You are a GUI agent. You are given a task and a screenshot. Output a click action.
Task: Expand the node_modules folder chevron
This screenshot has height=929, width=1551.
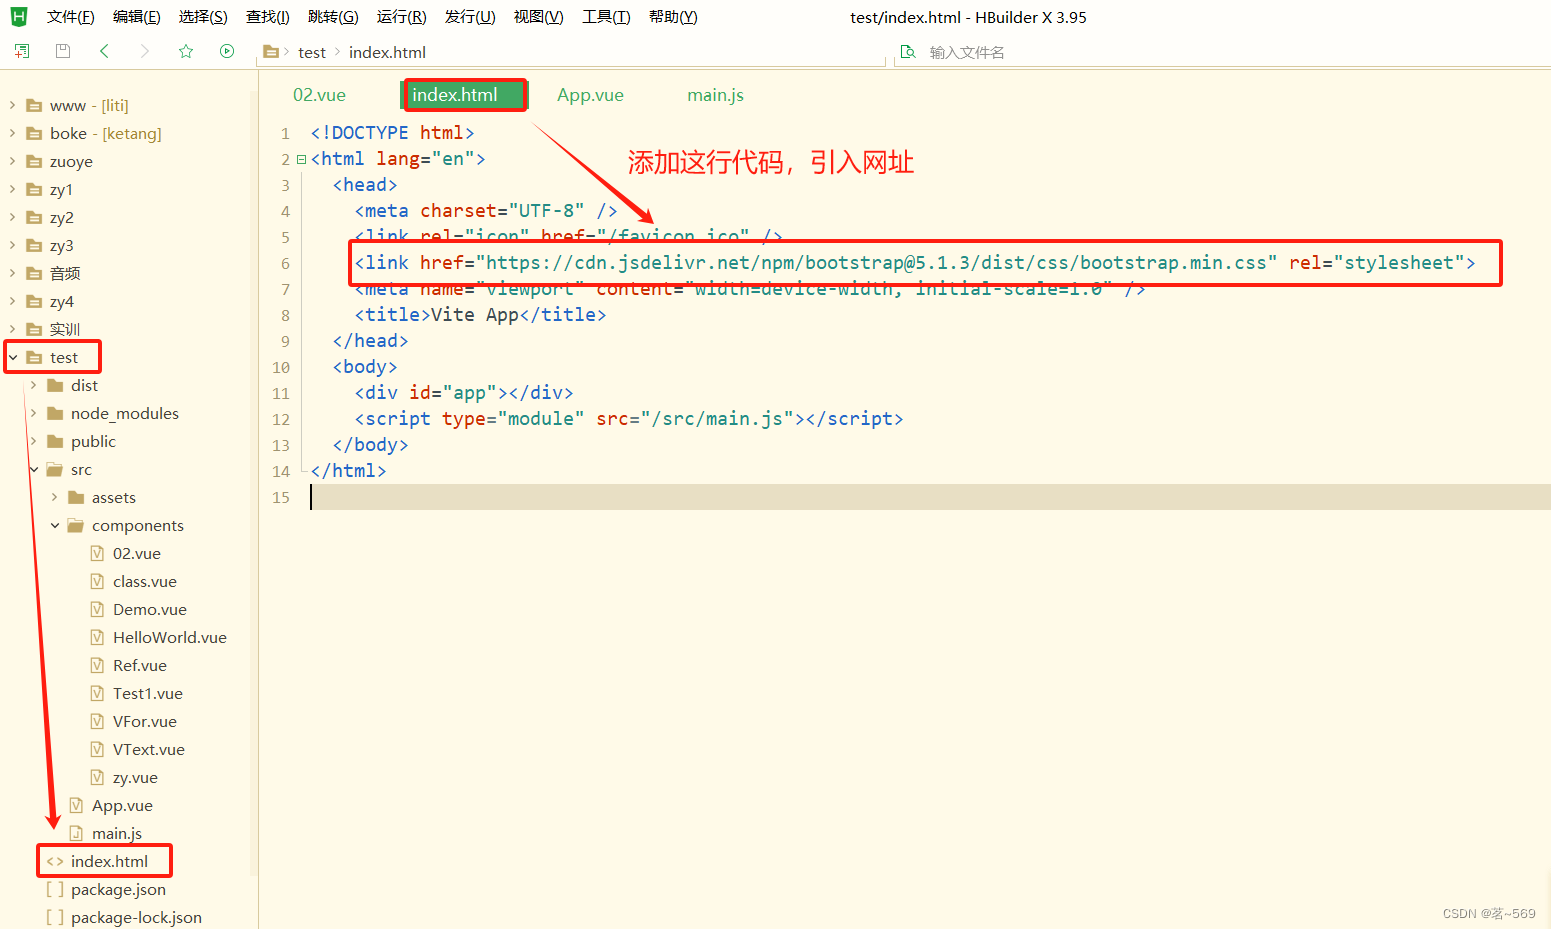point(34,413)
